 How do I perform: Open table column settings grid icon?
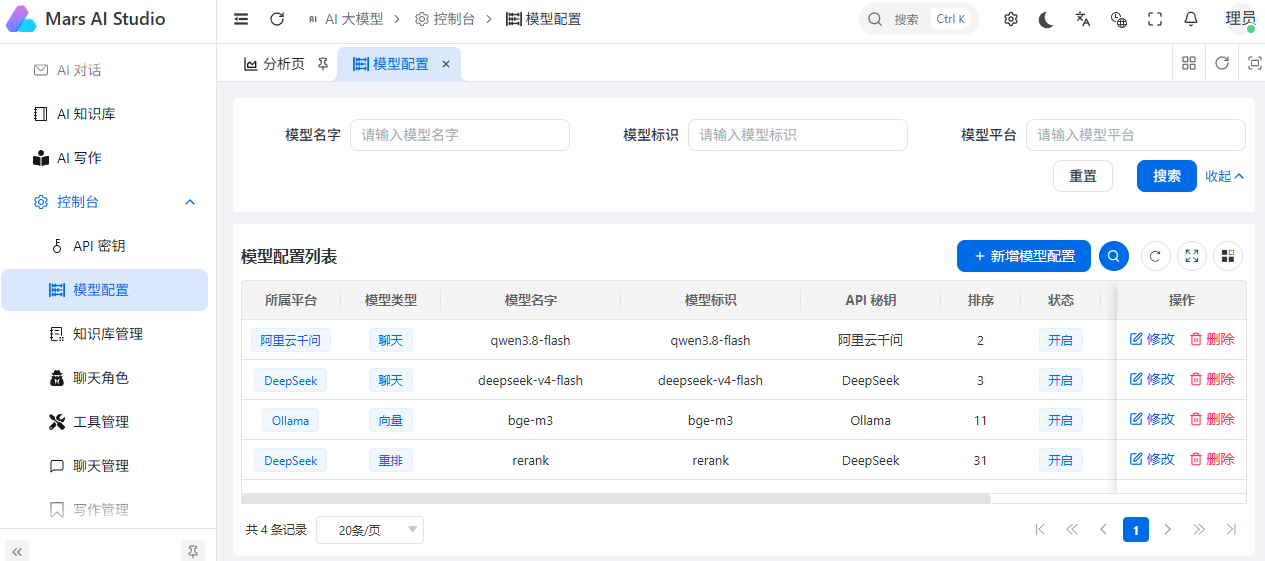[1228, 256]
